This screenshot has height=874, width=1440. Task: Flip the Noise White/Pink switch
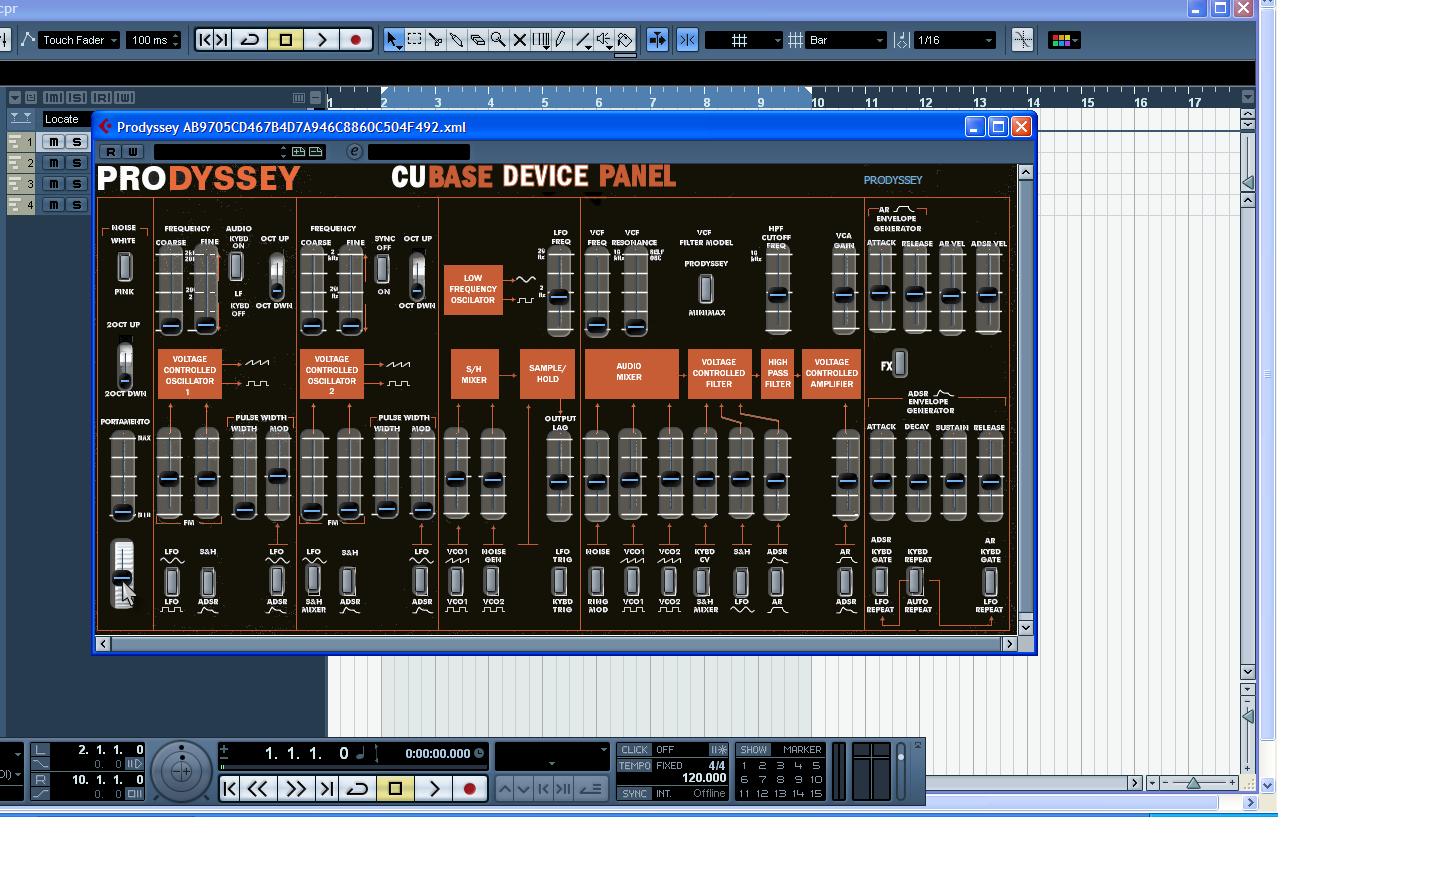coord(124,266)
